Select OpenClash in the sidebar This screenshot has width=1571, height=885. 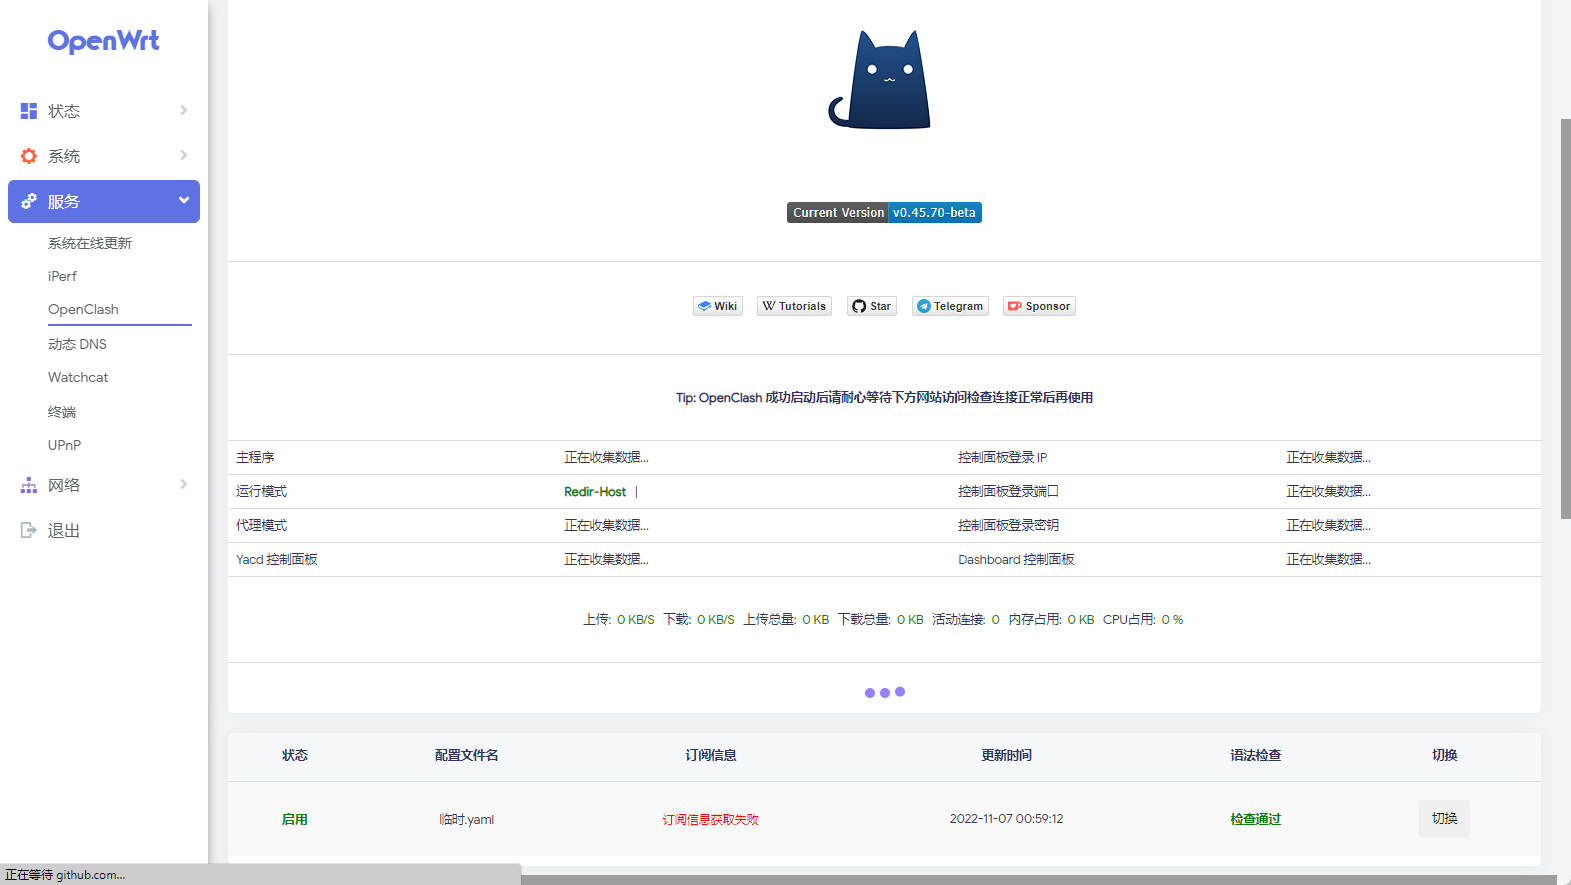coord(83,309)
